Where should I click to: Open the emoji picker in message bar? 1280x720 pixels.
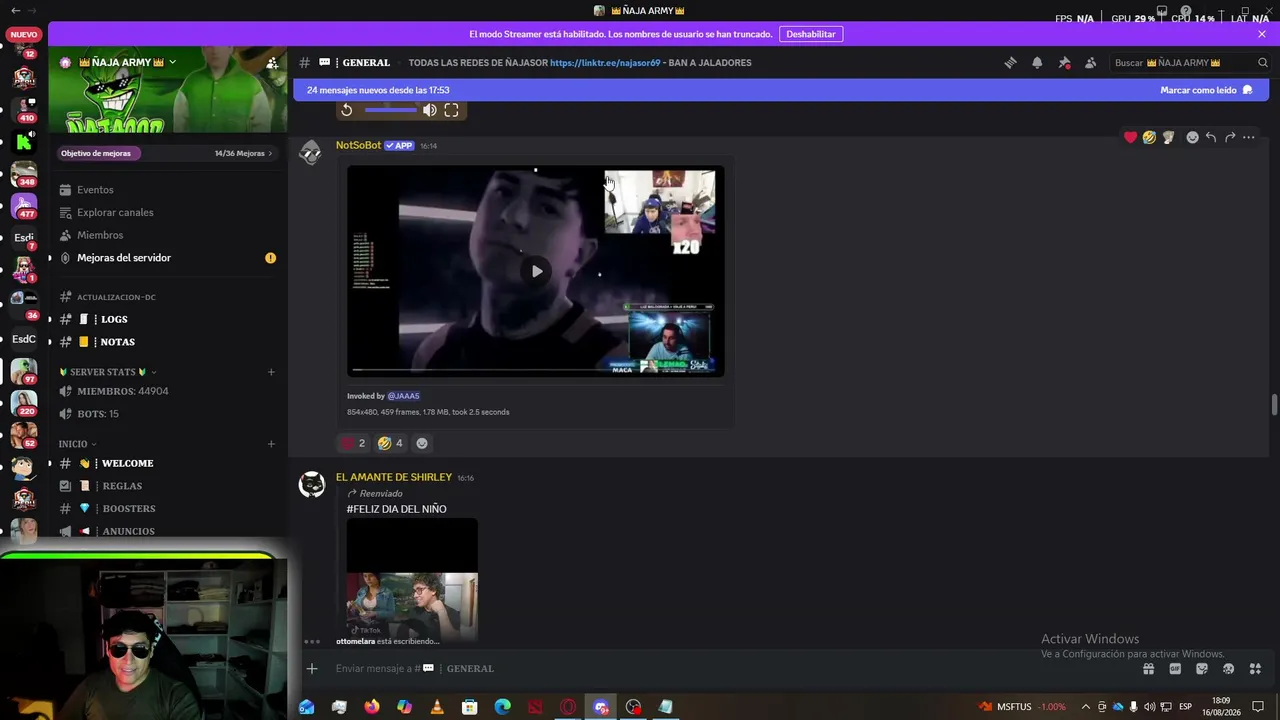click(1228, 668)
